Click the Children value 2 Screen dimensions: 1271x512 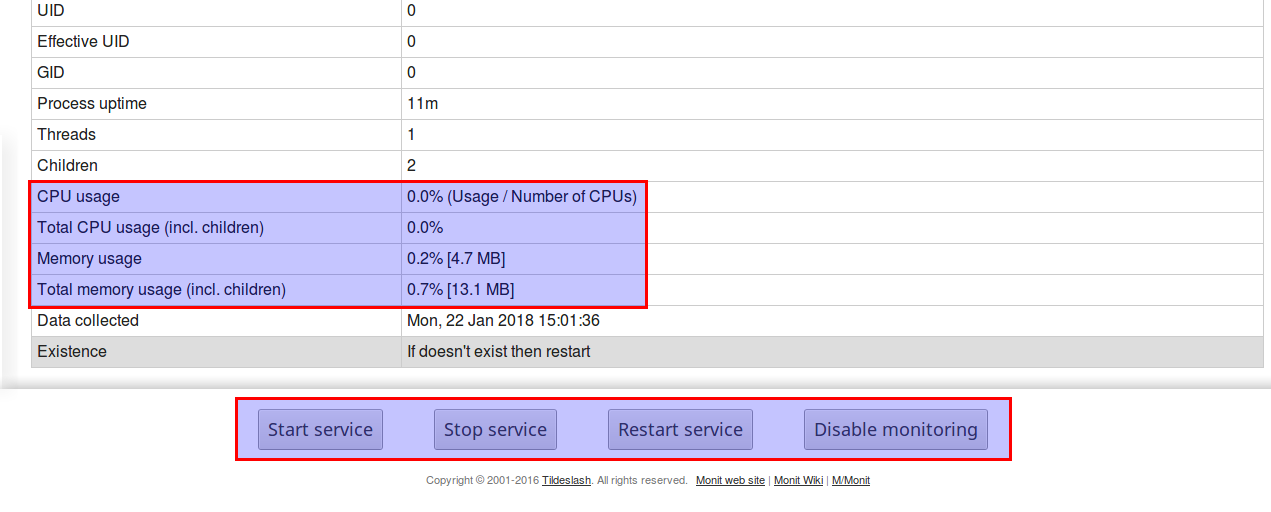pyautogui.click(x=411, y=166)
